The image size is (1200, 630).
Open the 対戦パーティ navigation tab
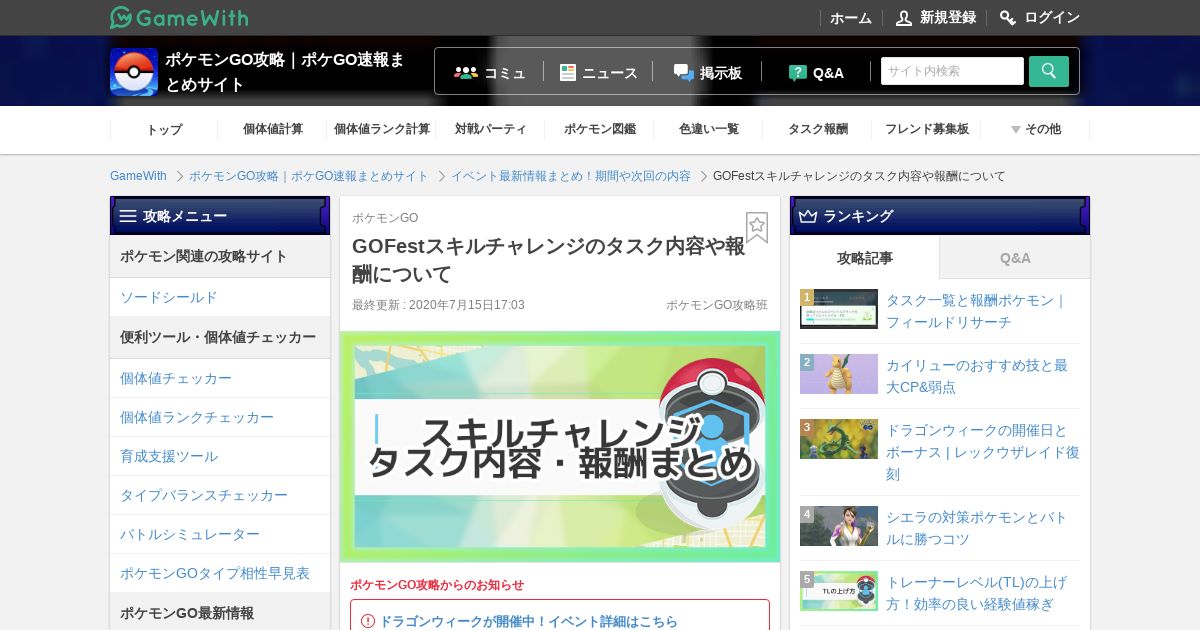pyautogui.click(x=491, y=129)
